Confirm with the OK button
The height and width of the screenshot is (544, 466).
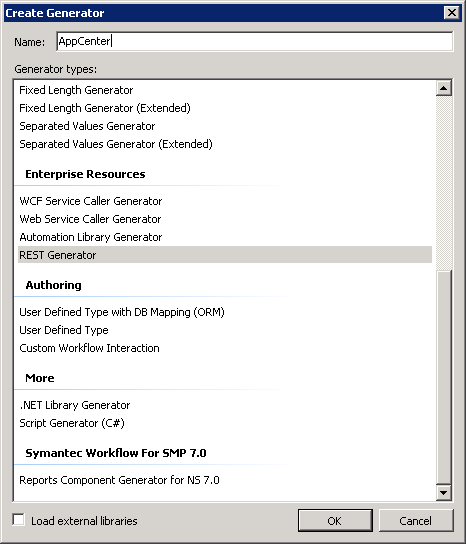[x=335, y=520]
